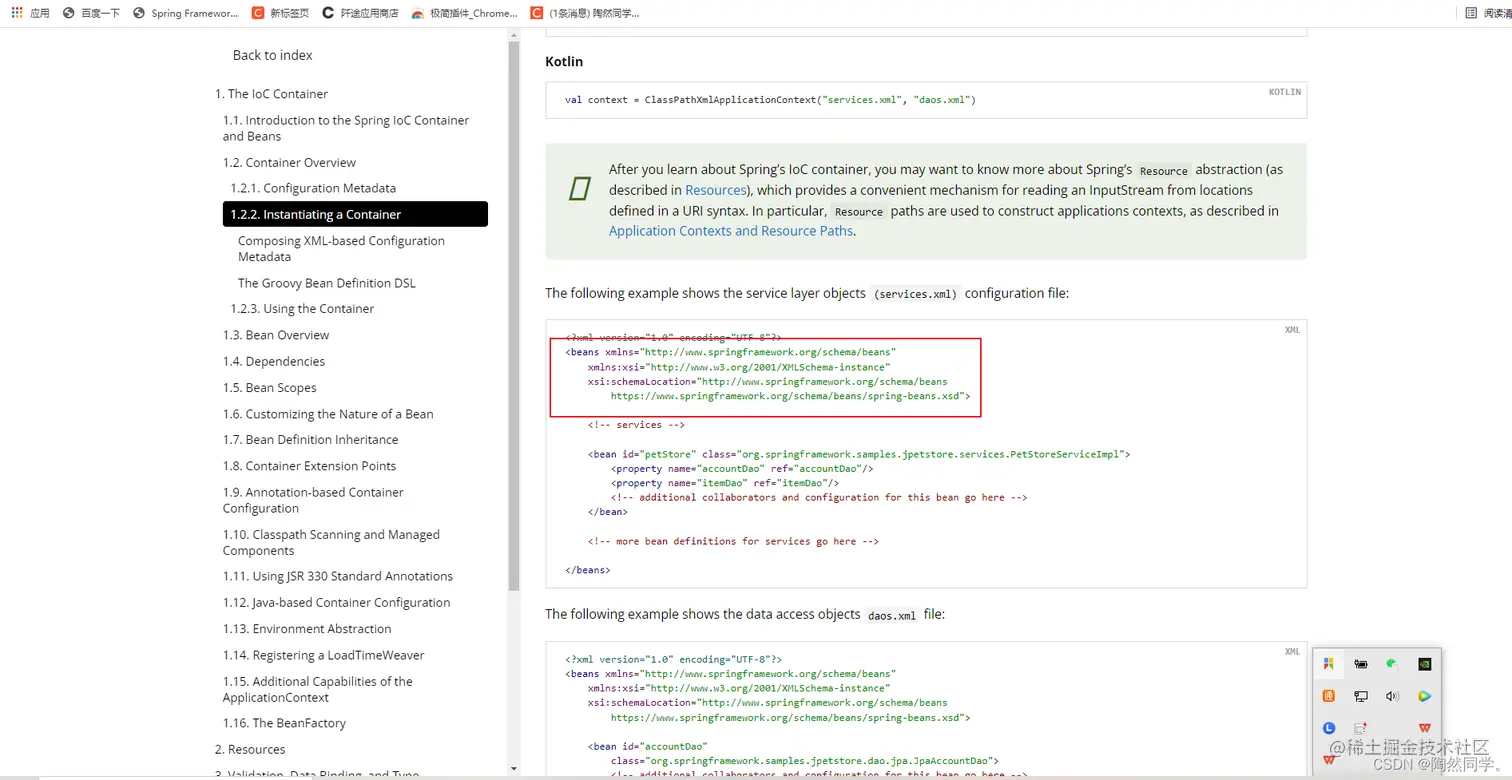
Task: Open 1.7. Bean Definition Inheritance
Action: 310,440
